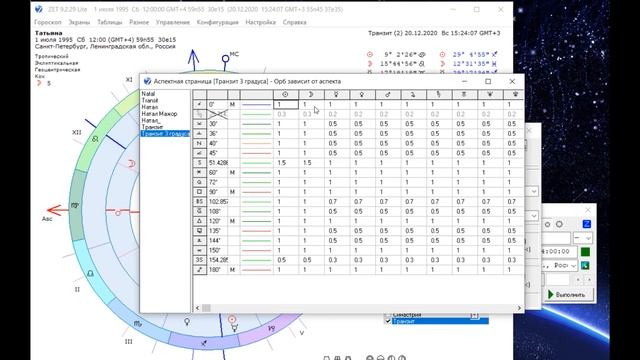
Task: Select the semi-sextile 30° aspect row icon
Action: (200, 124)
